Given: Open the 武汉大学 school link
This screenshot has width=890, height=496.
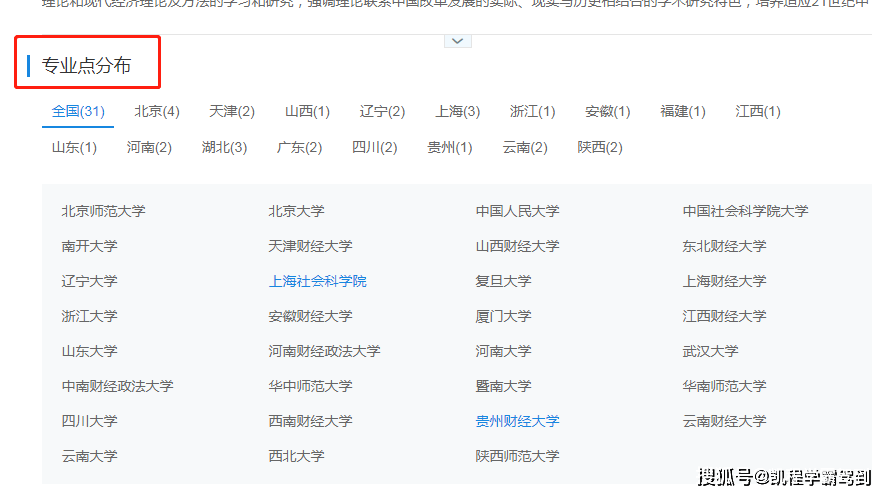Looking at the screenshot, I should coord(710,351).
